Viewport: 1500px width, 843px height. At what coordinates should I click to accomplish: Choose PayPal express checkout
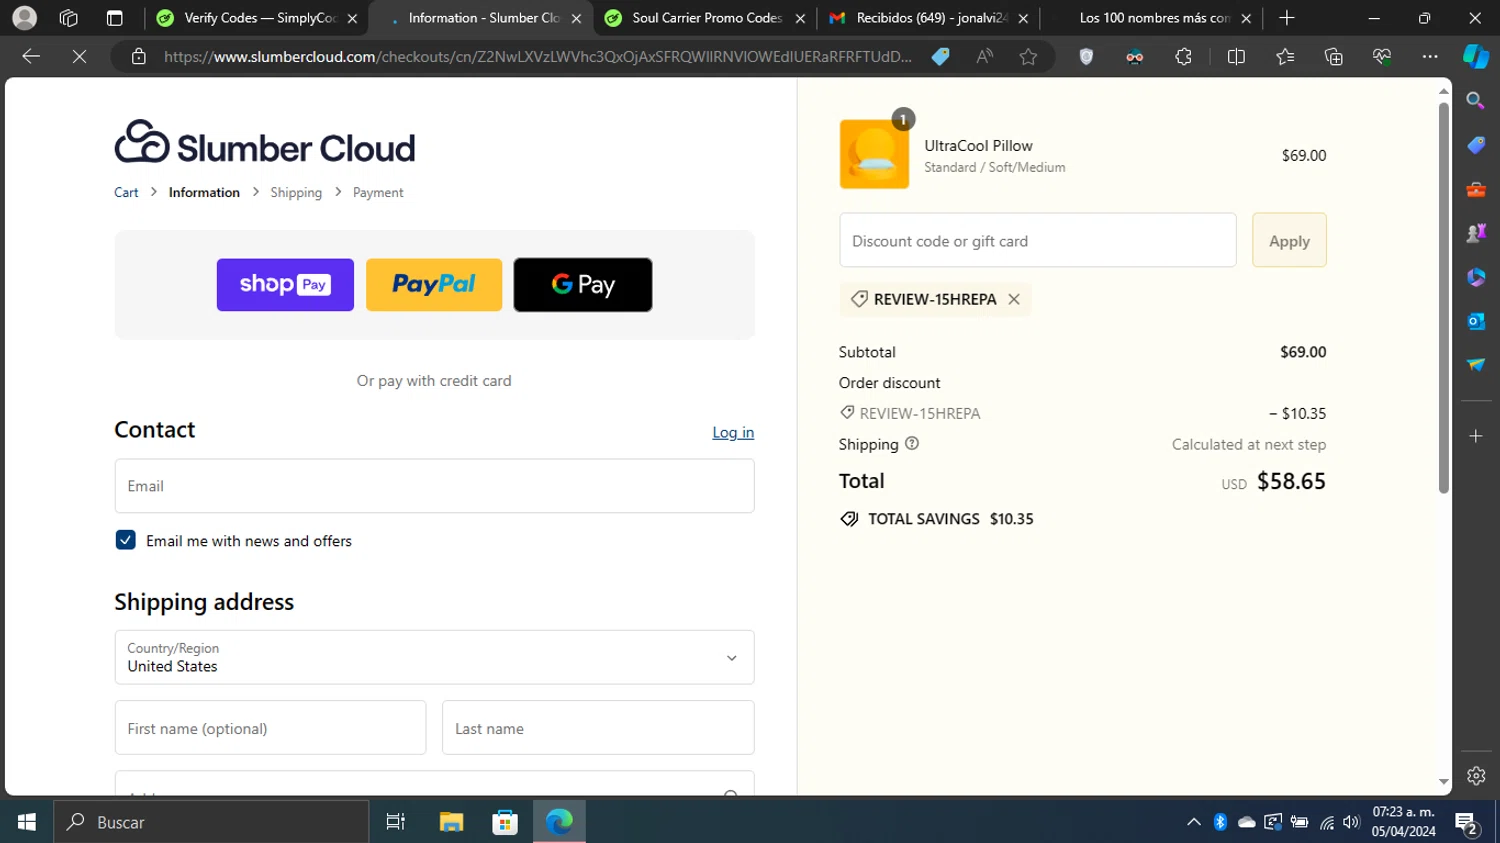click(434, 285)
